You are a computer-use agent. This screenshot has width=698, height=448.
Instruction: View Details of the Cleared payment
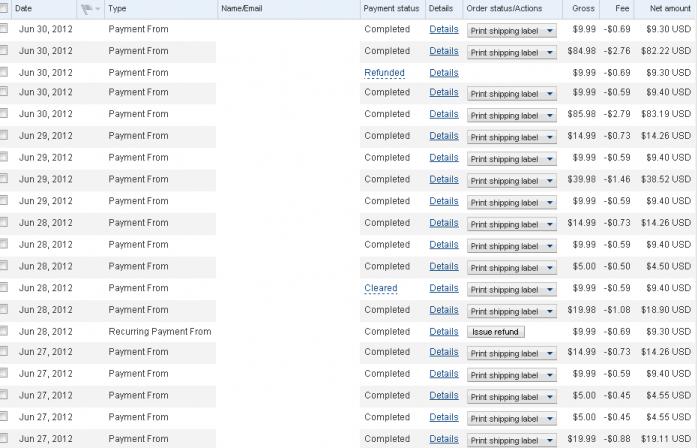[444, 288]
